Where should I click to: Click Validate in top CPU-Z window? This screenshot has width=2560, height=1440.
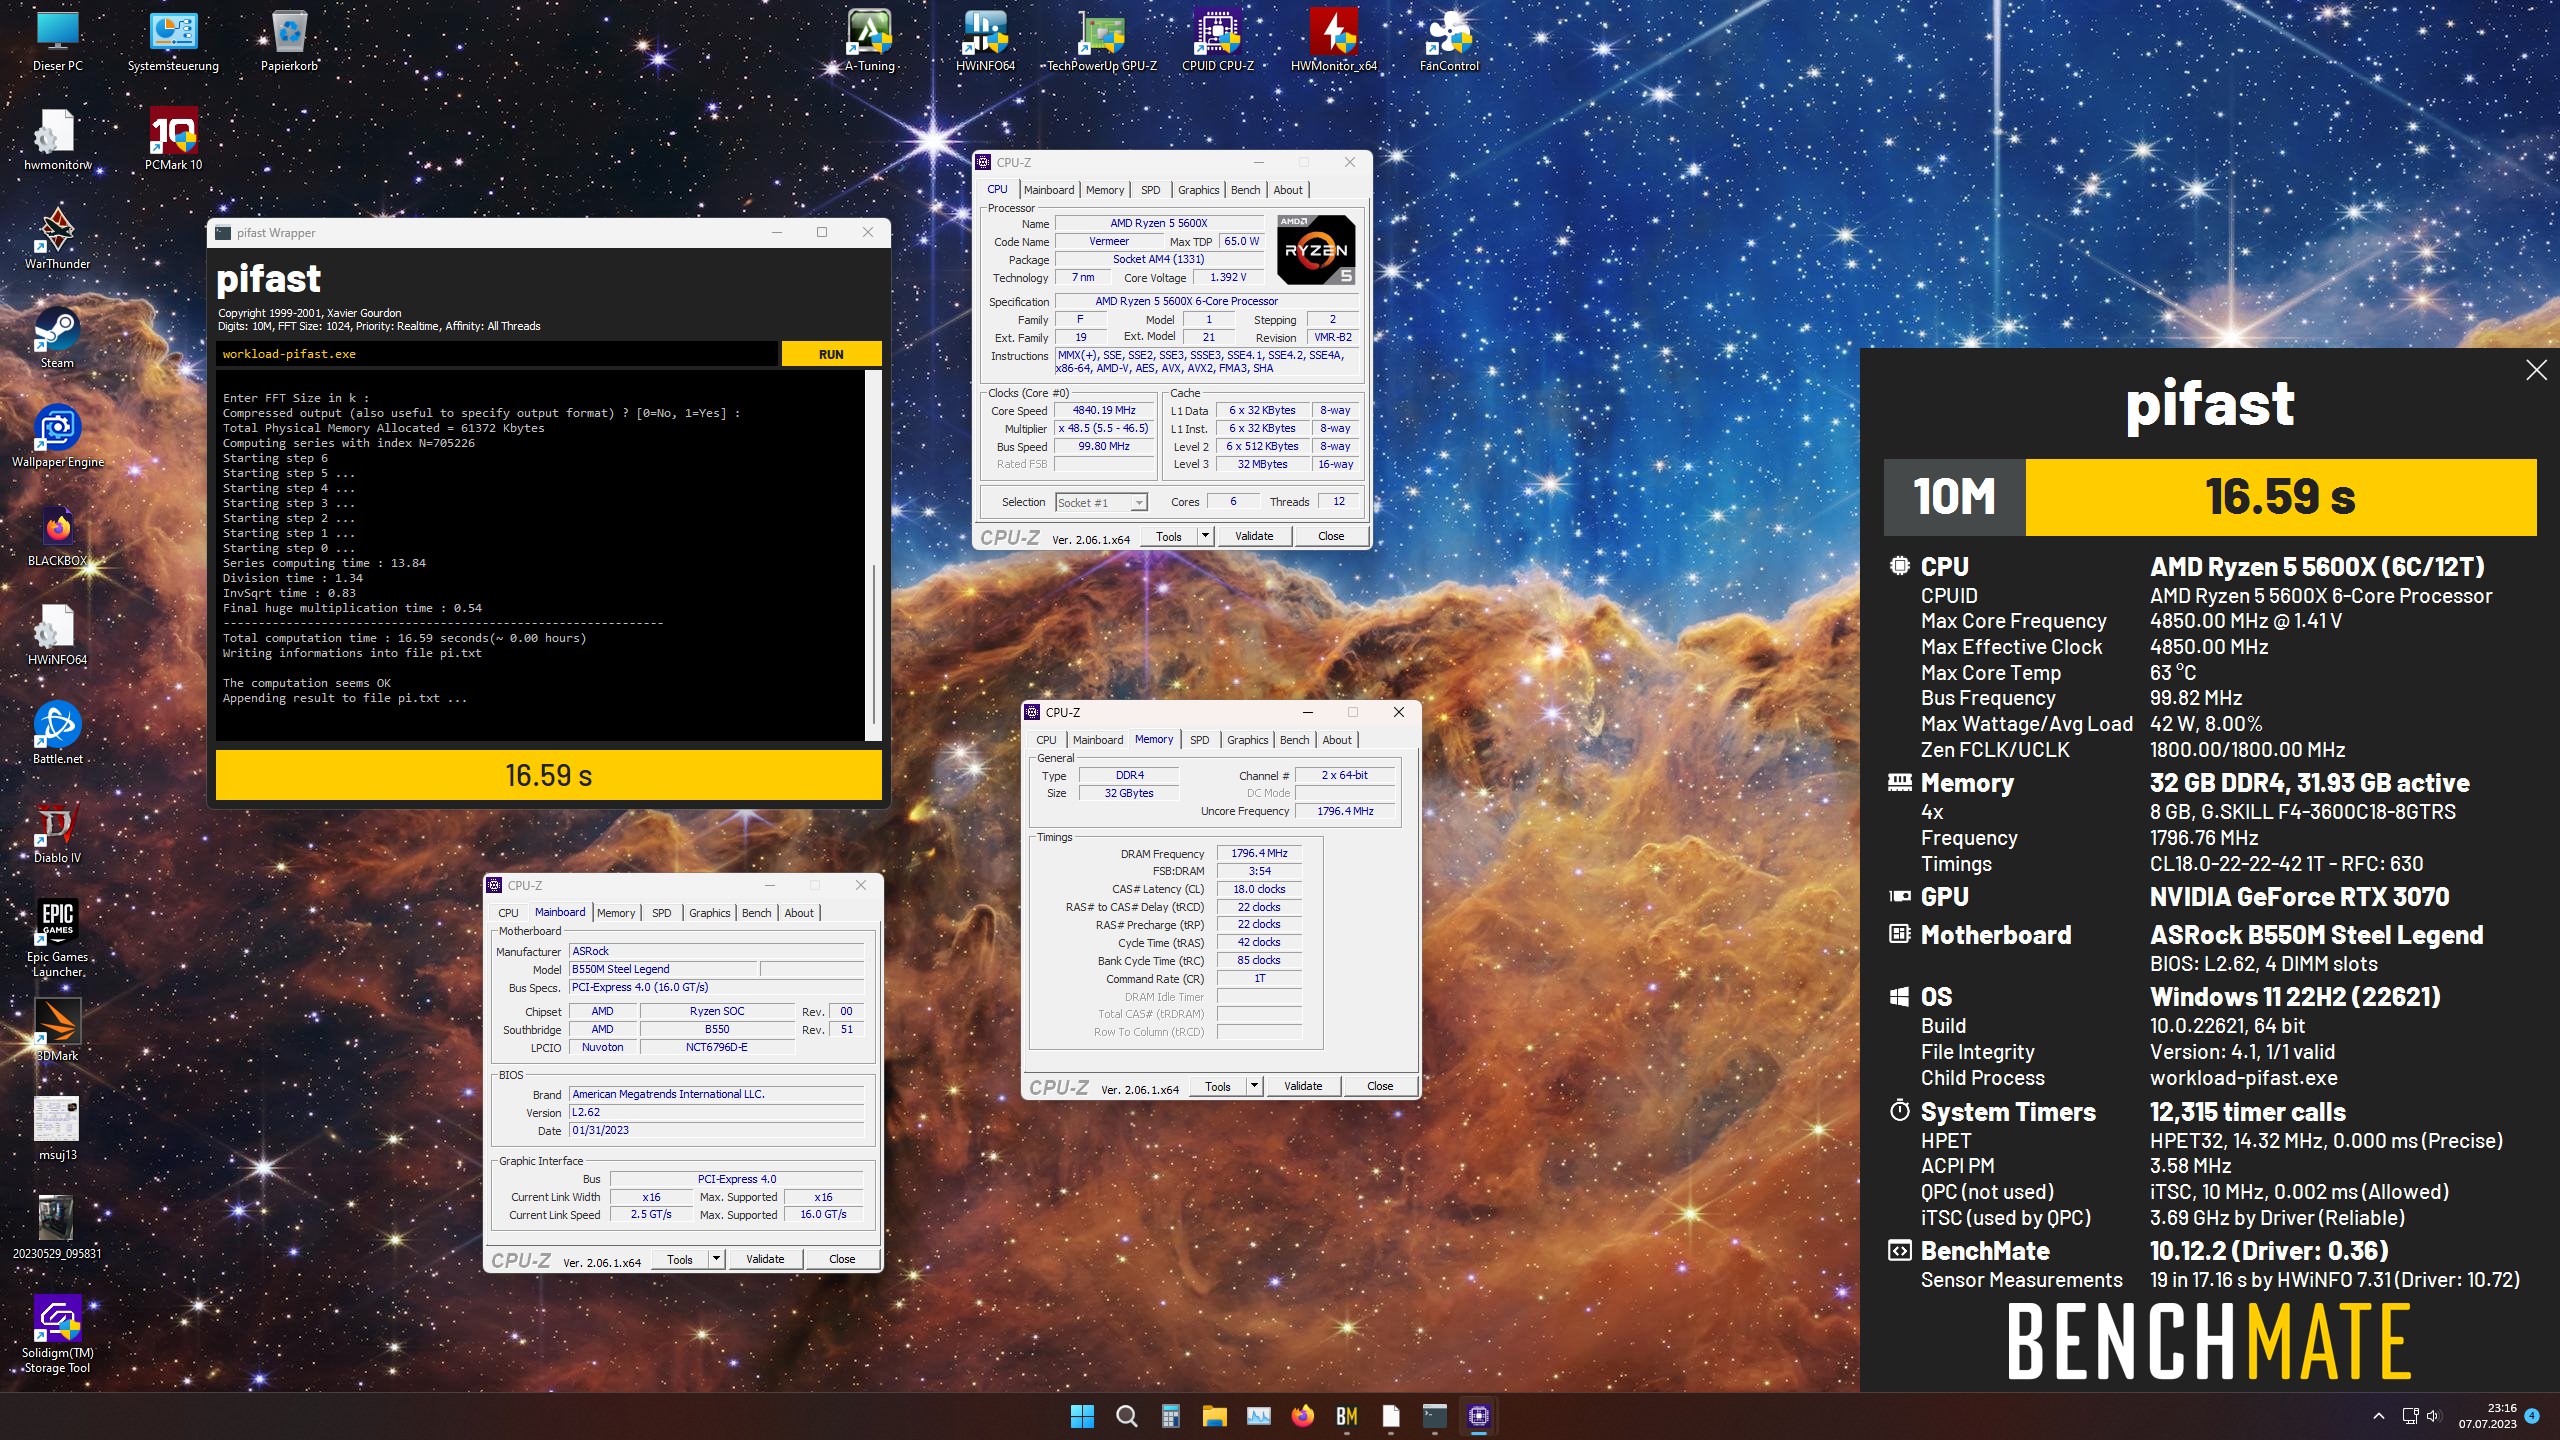pos(1254,536)
